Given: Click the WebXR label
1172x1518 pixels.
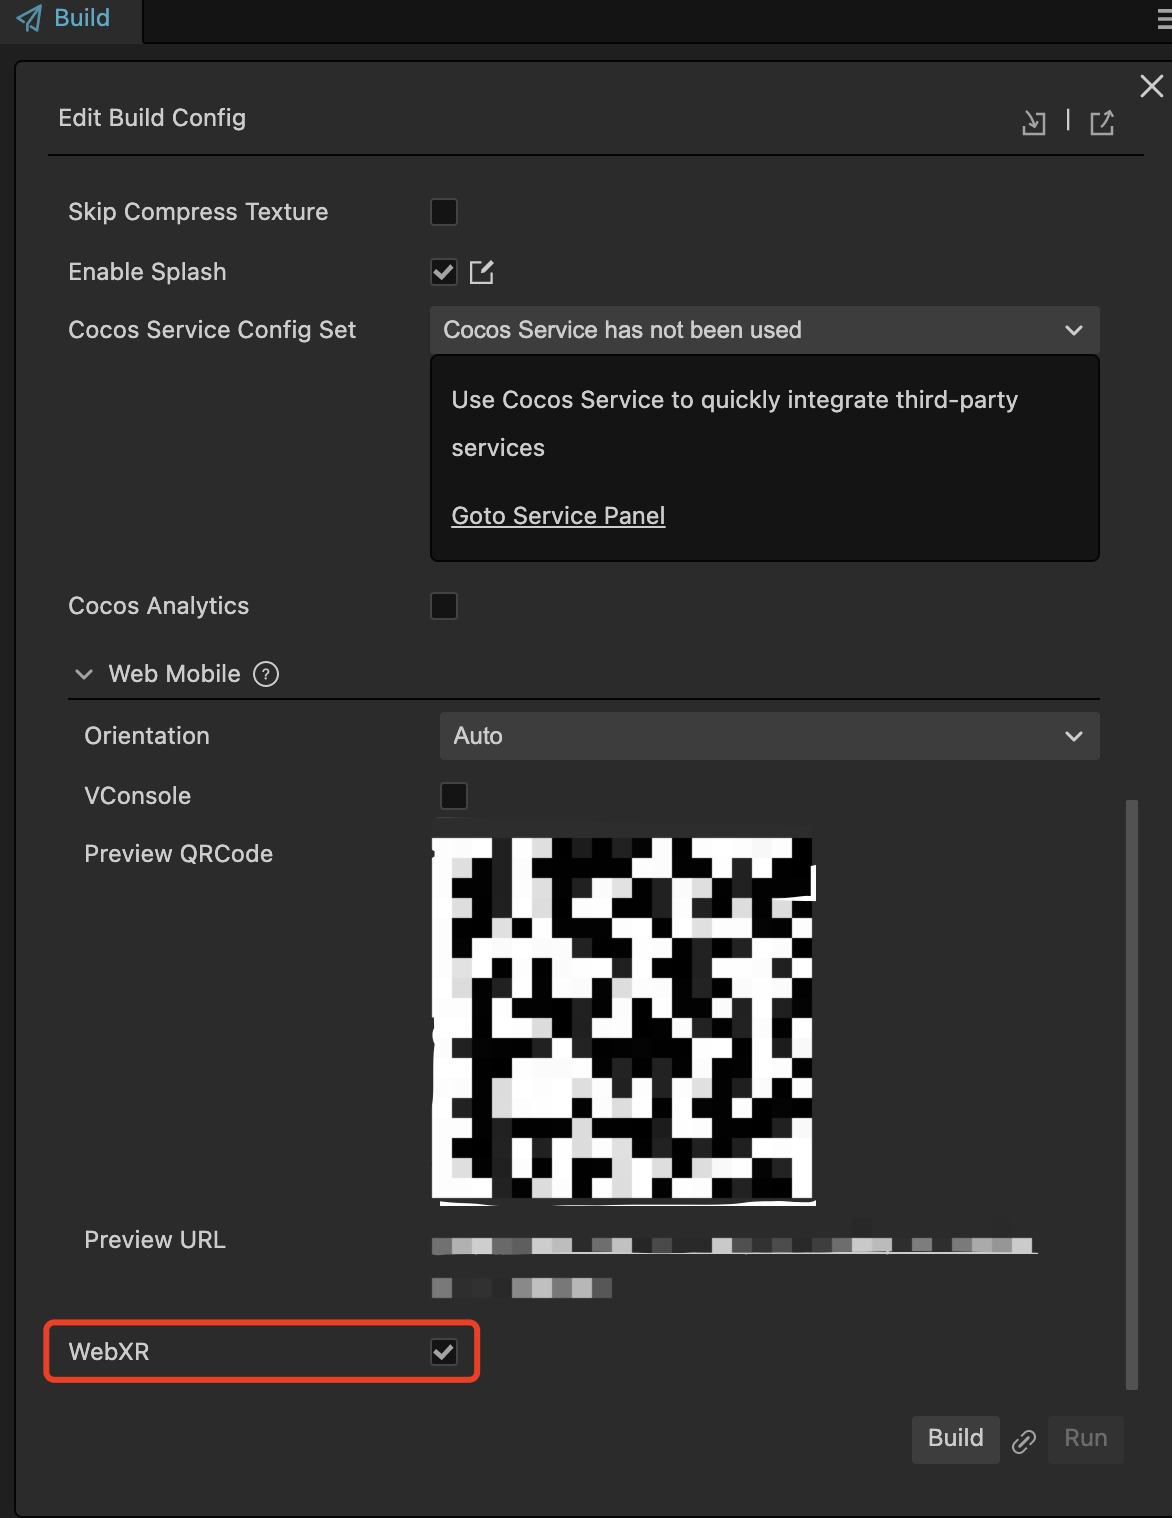Looking at the screenshot, I should (x=109, y=1352).
